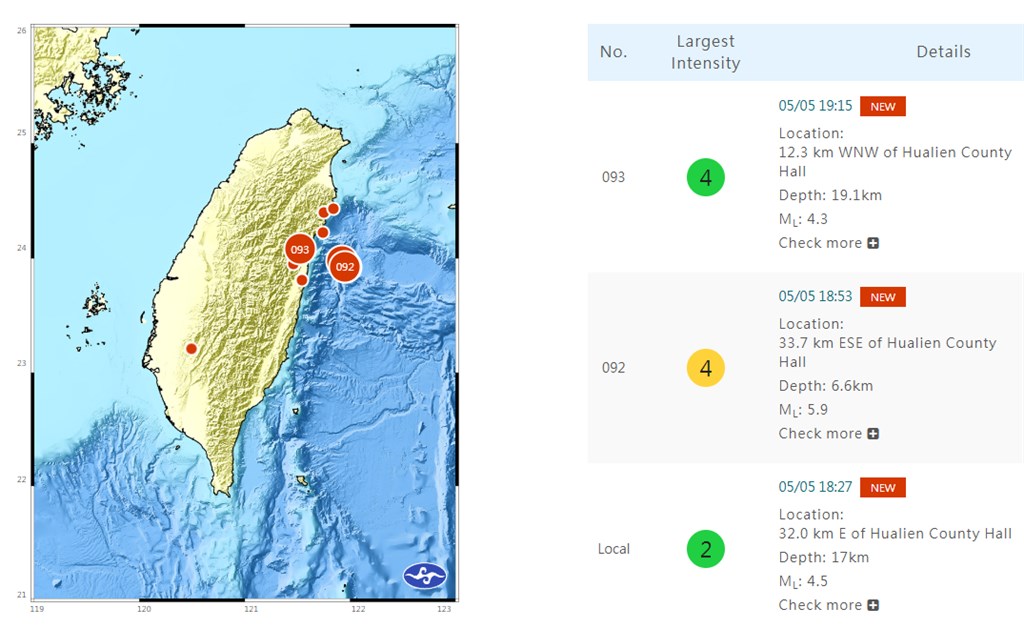
Task: Click green intensity 4 circle for earthquake 093
Action: tap(705, 178)
